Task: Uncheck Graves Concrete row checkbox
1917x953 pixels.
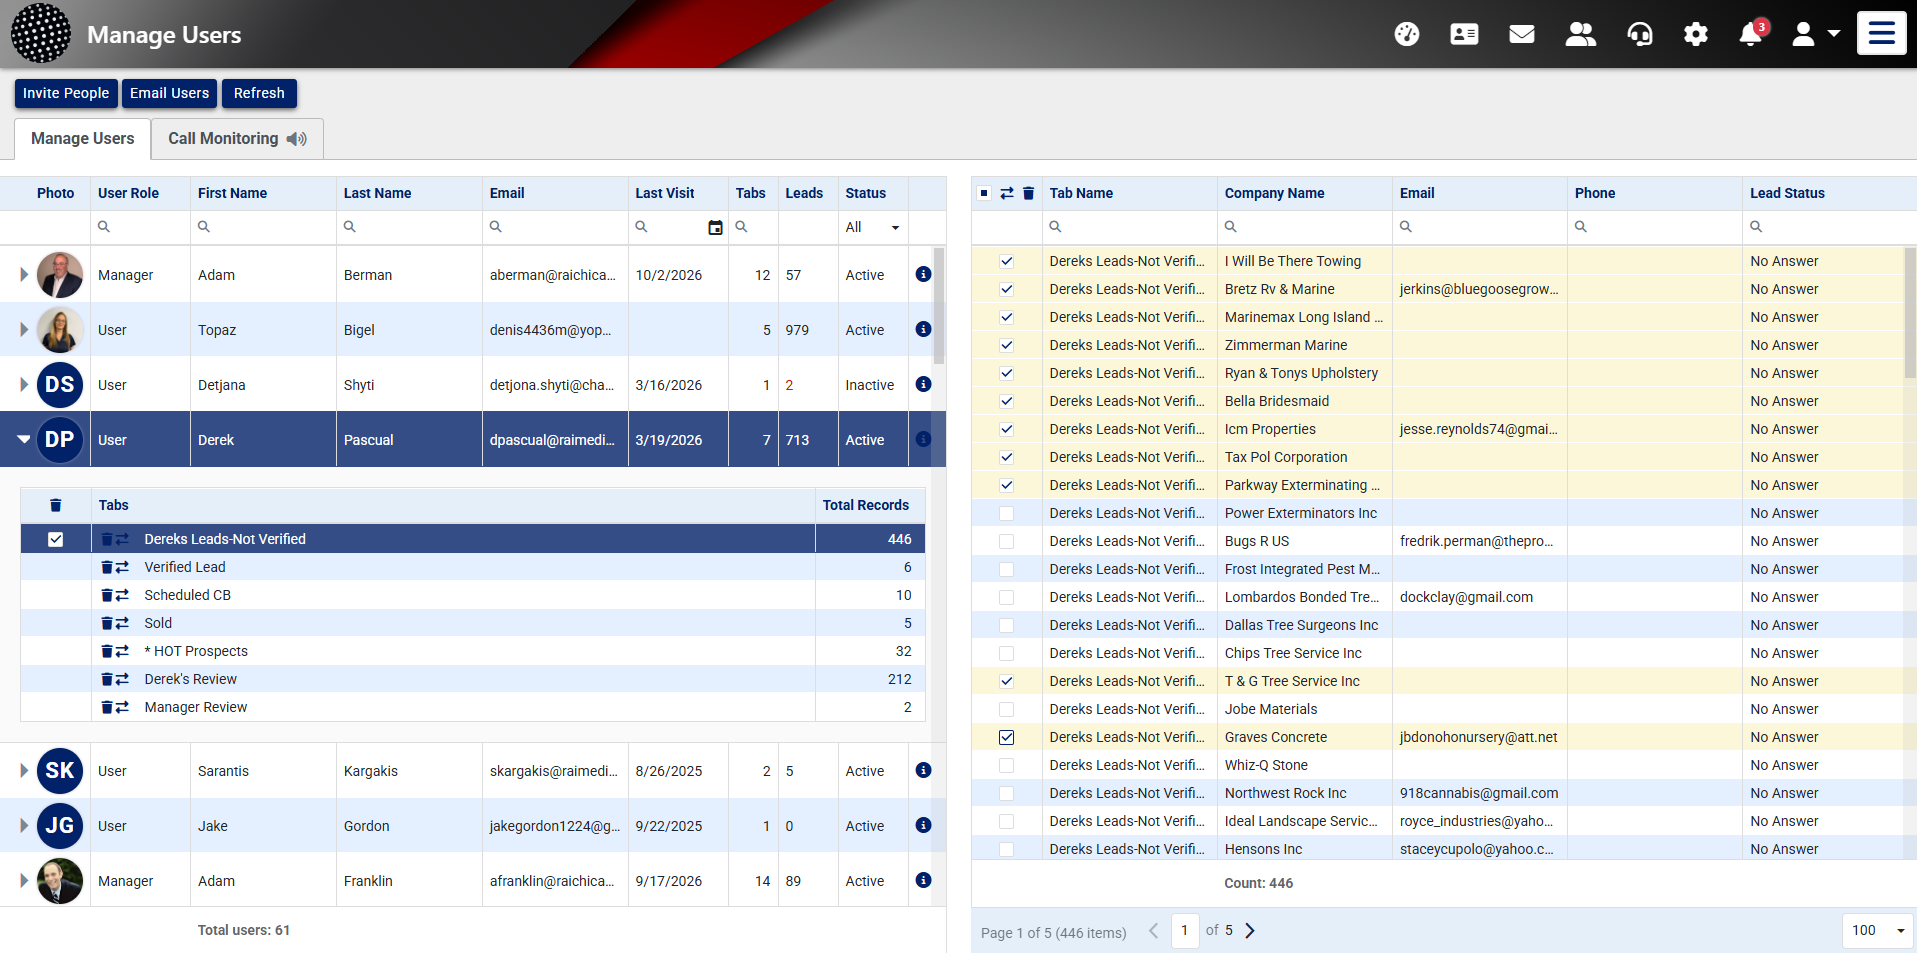Action: pos(1007,737)
